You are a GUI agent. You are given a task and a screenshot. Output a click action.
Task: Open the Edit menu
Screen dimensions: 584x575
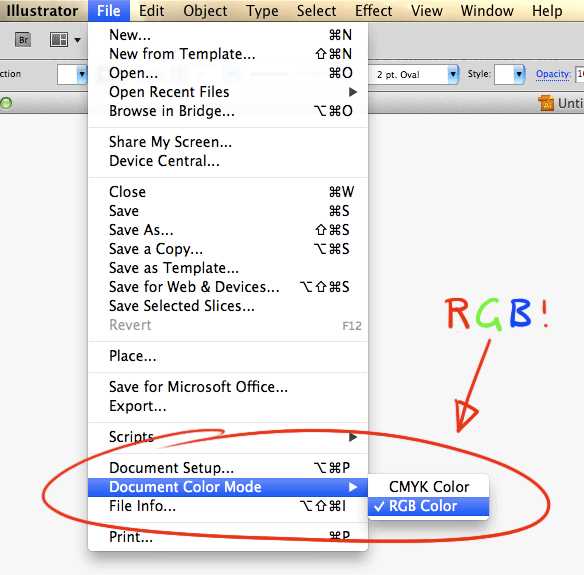151,11
